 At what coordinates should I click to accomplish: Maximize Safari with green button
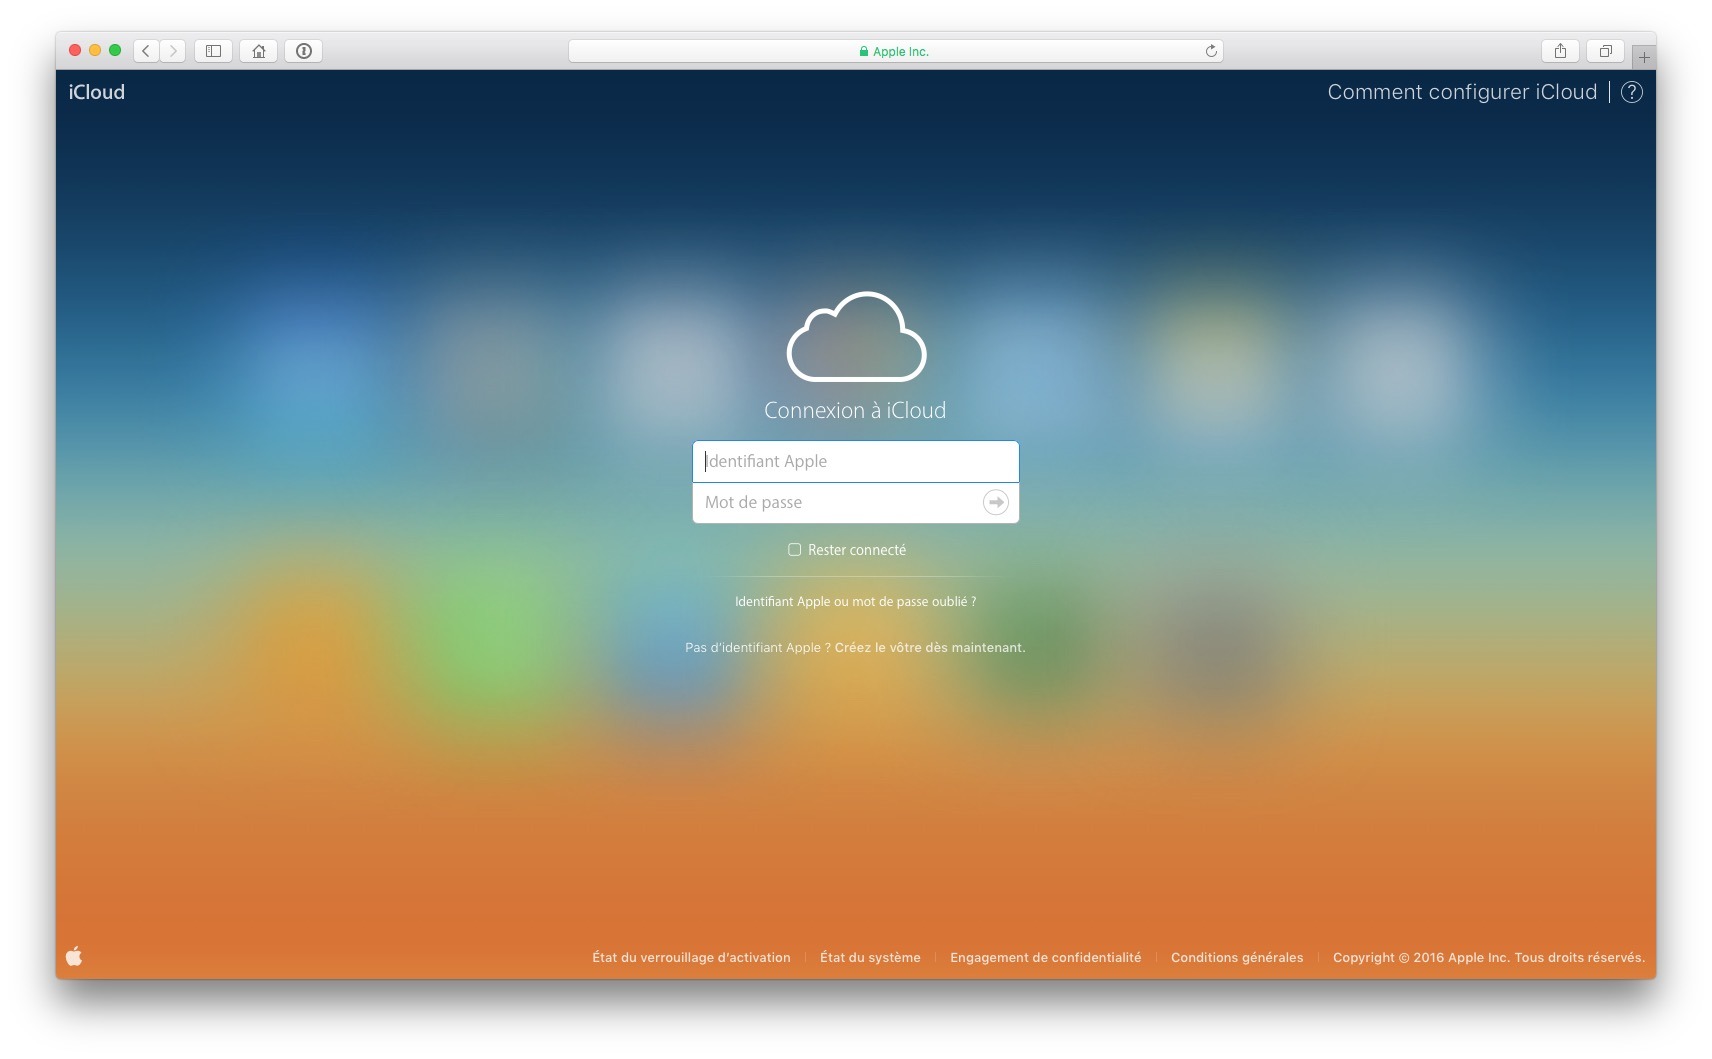(115, 50)
